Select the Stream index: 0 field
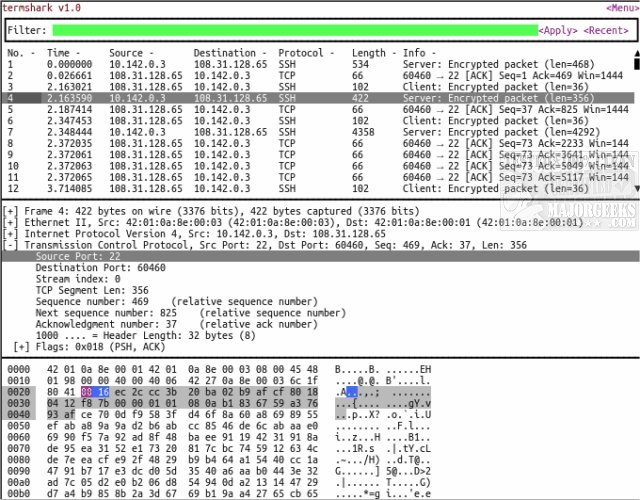Viewport: 640px width, 500px height. click(78, 279)
